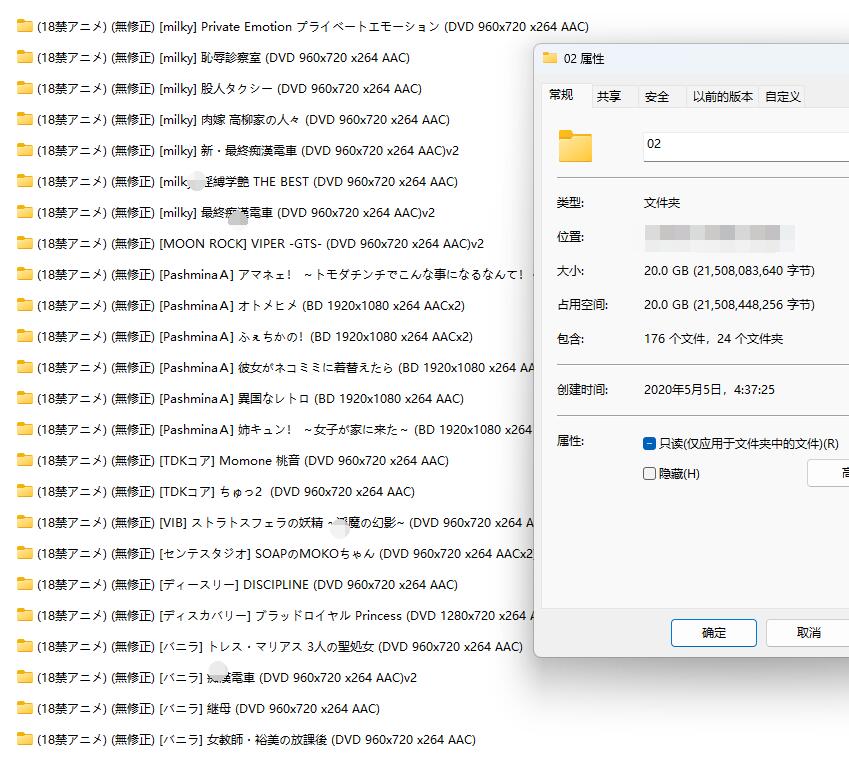
Task: Click the SOAPのMOKOちゃん folder icon
Action: [25, 554]
